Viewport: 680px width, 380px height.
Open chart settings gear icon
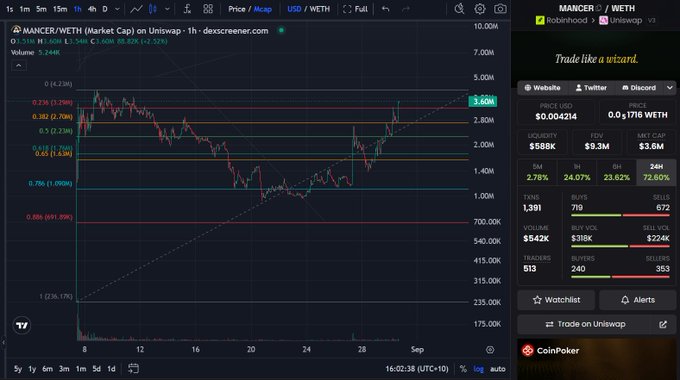tap(480, 9)
